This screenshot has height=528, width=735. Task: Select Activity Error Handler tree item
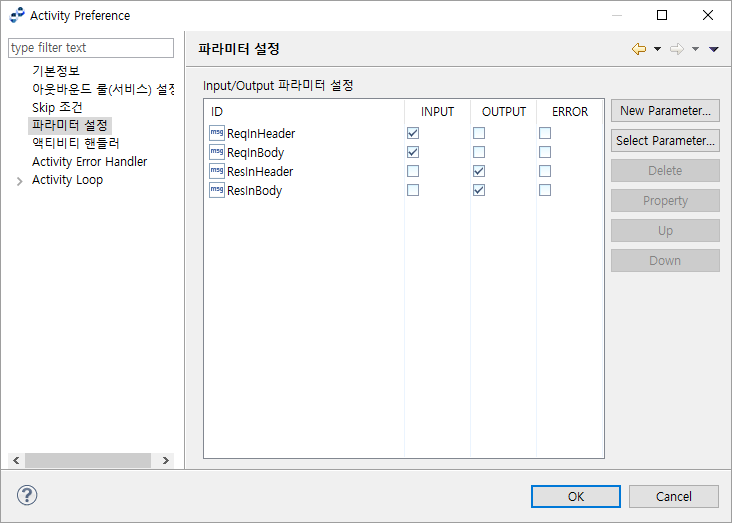pos(90,162)
